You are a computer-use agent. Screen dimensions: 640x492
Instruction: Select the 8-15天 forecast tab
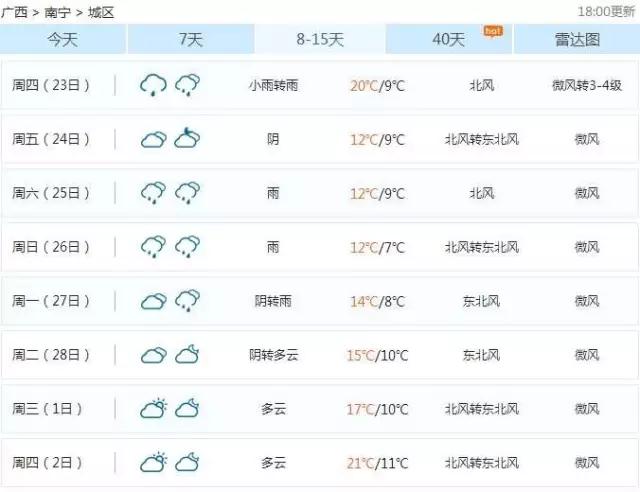320,40
